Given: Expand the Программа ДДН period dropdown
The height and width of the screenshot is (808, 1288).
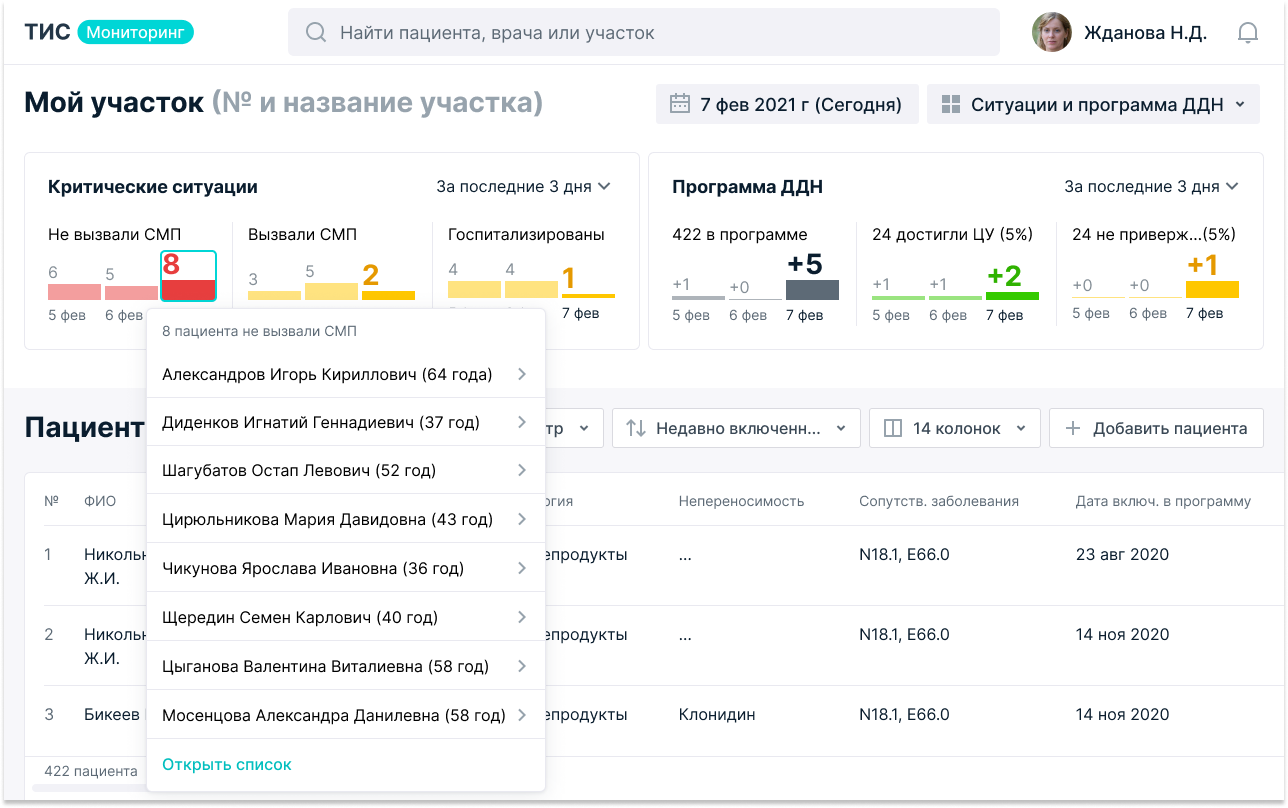Looking at the screenshot, I should point(1151,186).
